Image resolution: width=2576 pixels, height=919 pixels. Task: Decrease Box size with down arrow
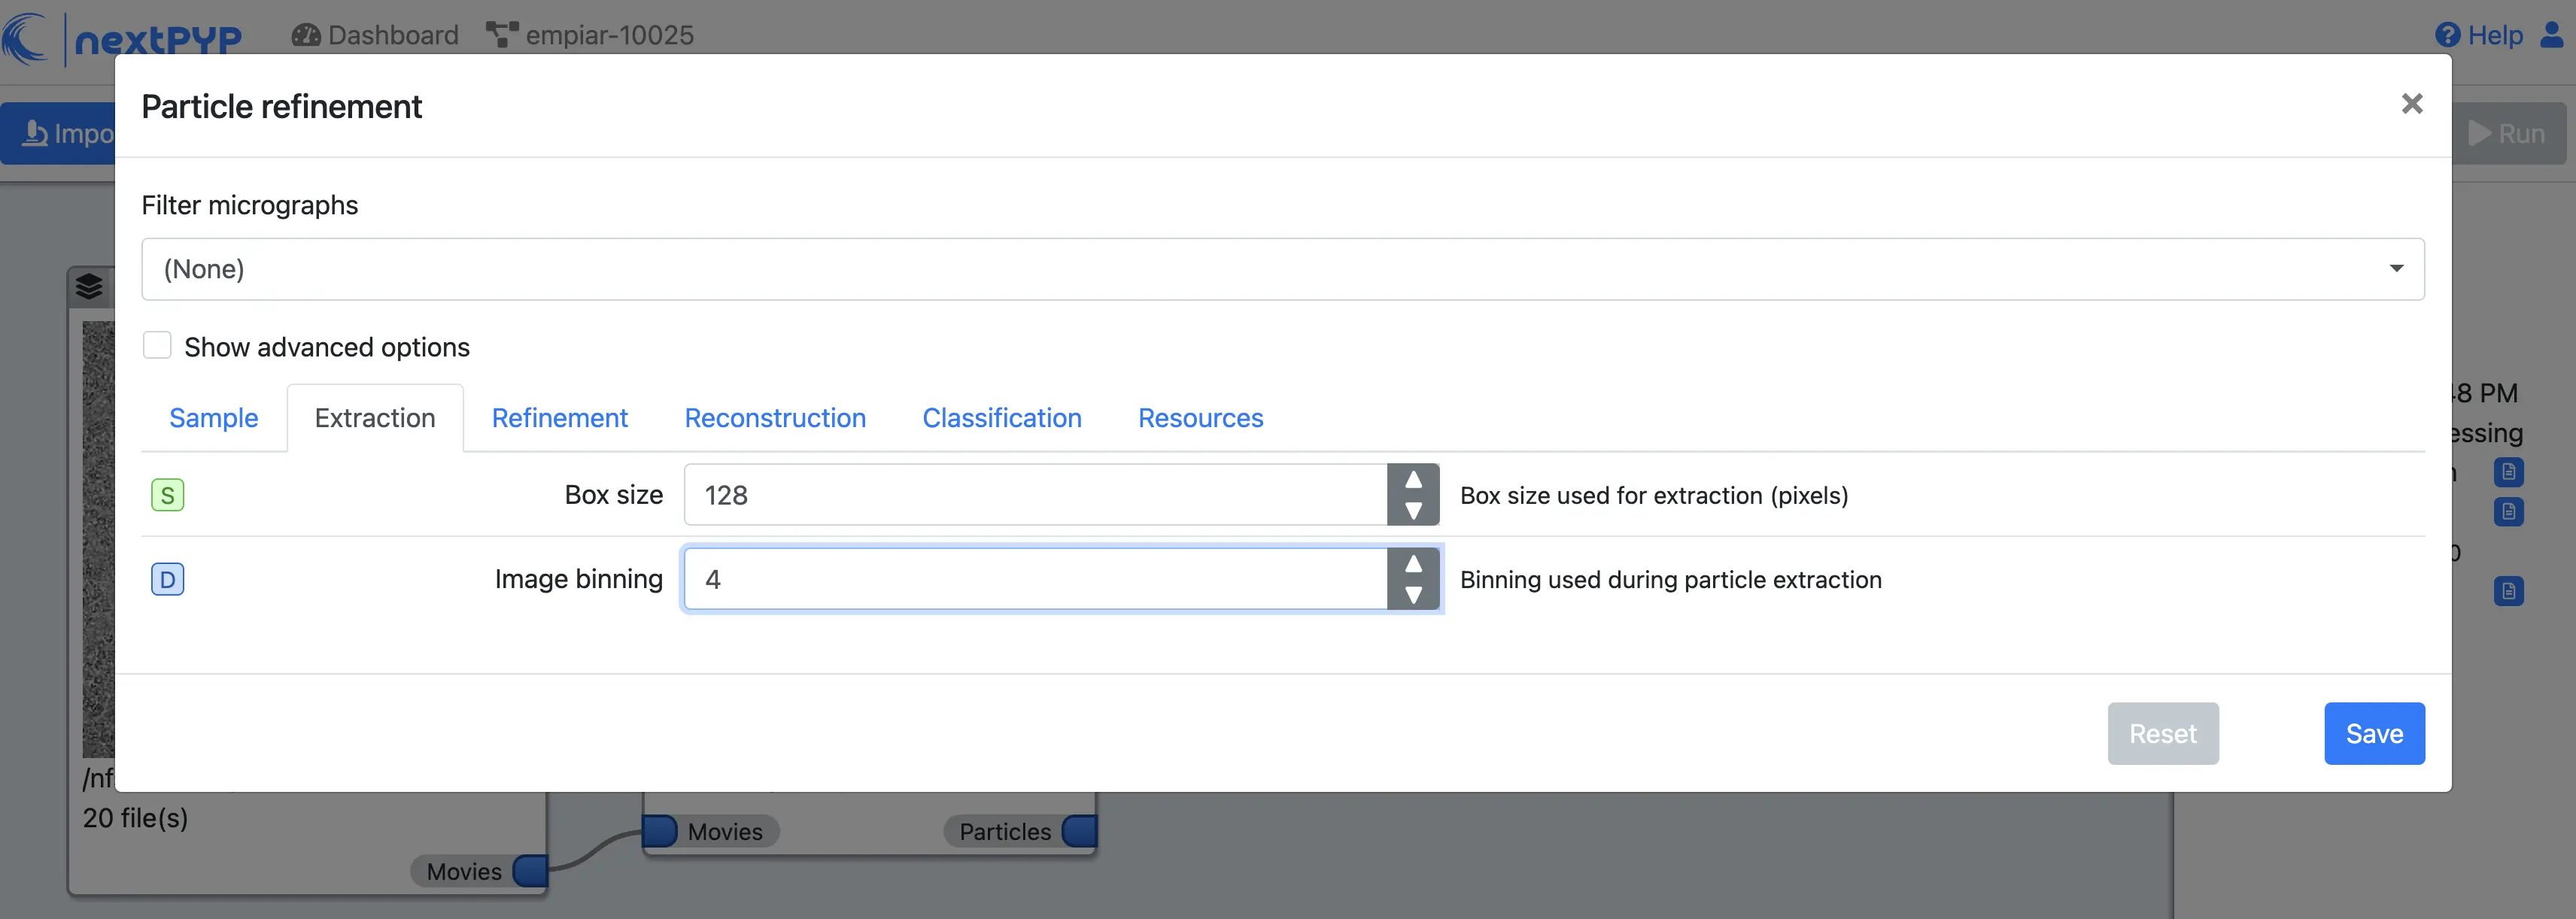(1412, 511)
